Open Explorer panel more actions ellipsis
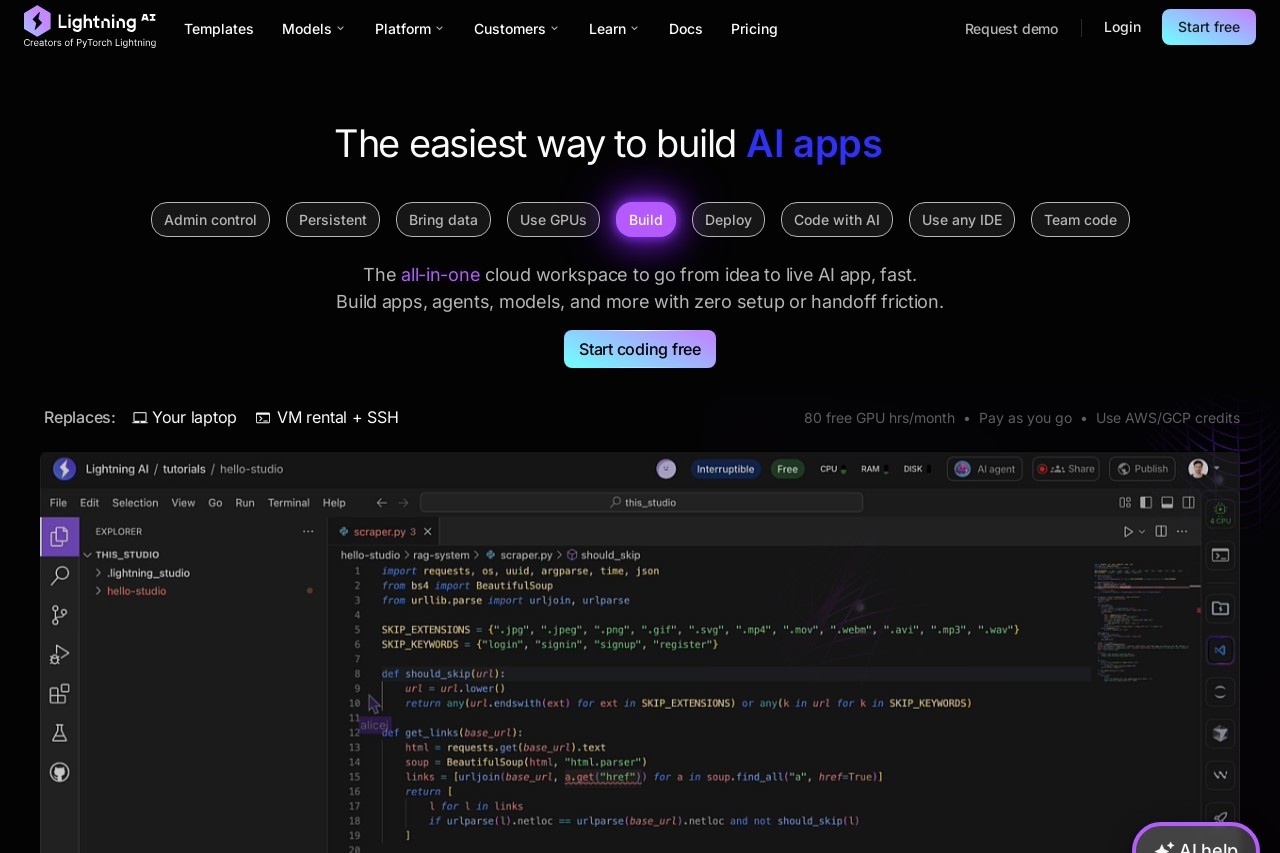 point(308,531)
